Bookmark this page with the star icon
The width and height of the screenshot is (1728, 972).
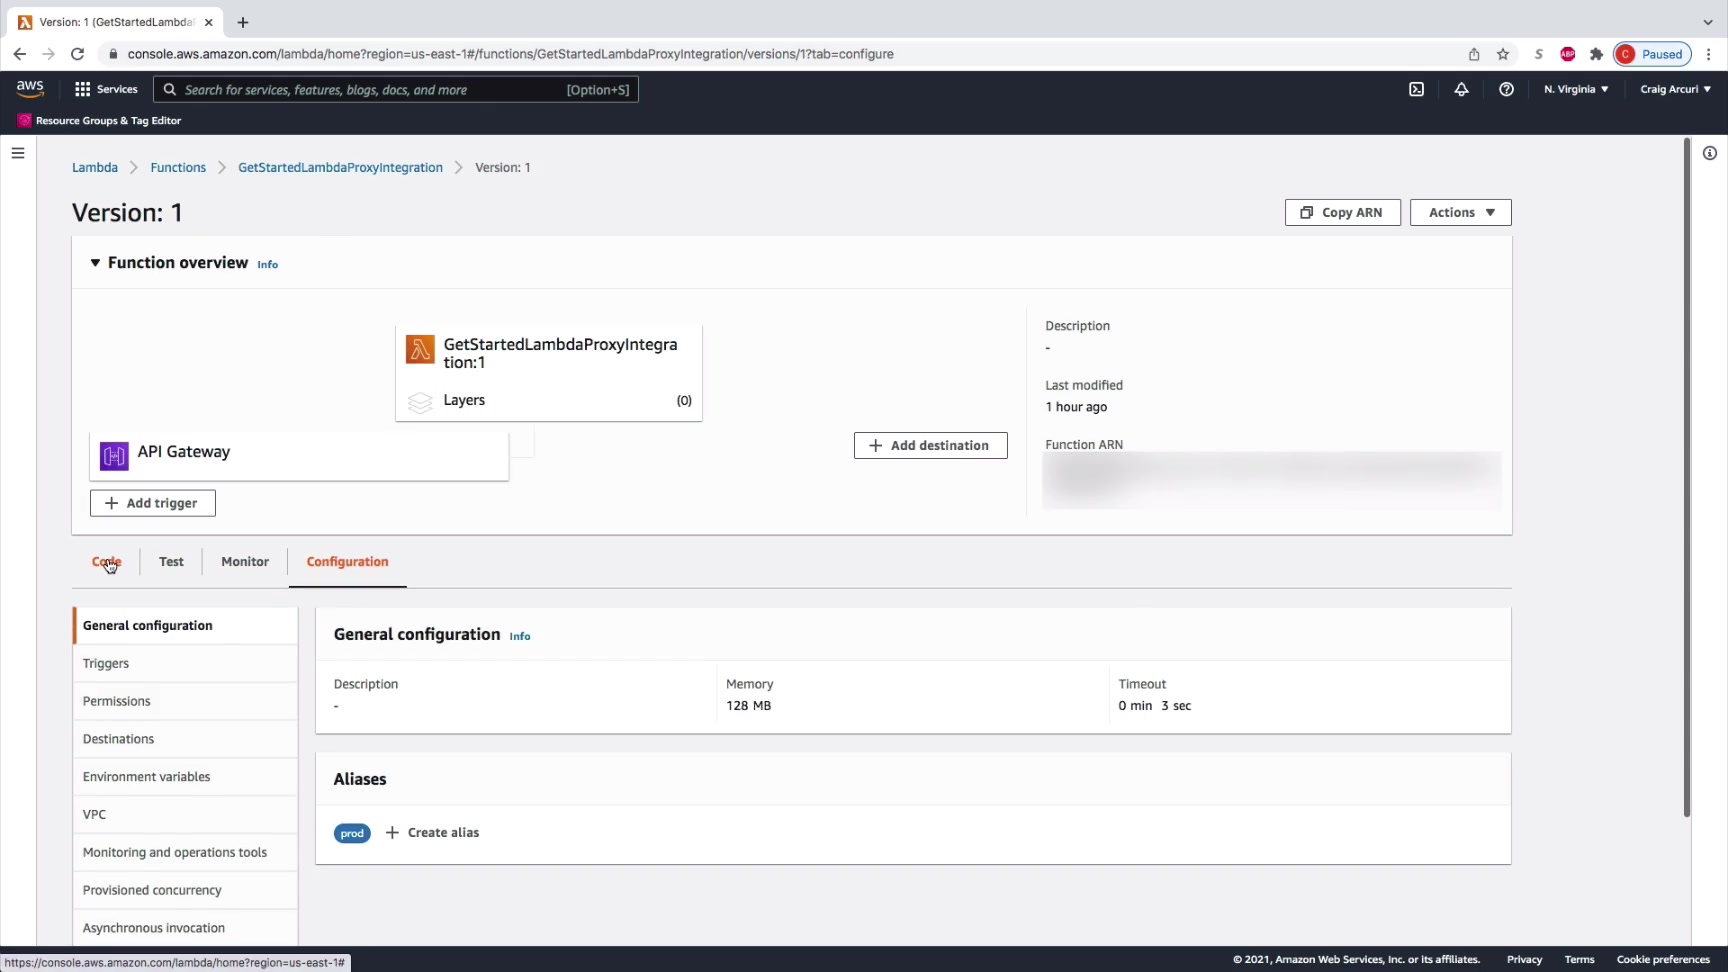1503,54
